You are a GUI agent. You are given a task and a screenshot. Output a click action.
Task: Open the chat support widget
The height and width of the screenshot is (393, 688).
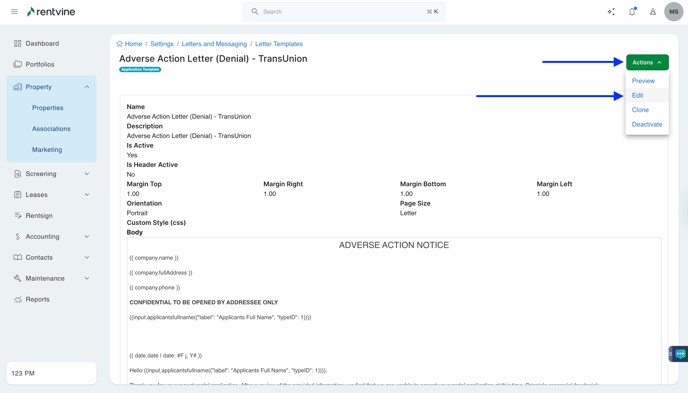[680, 354]
